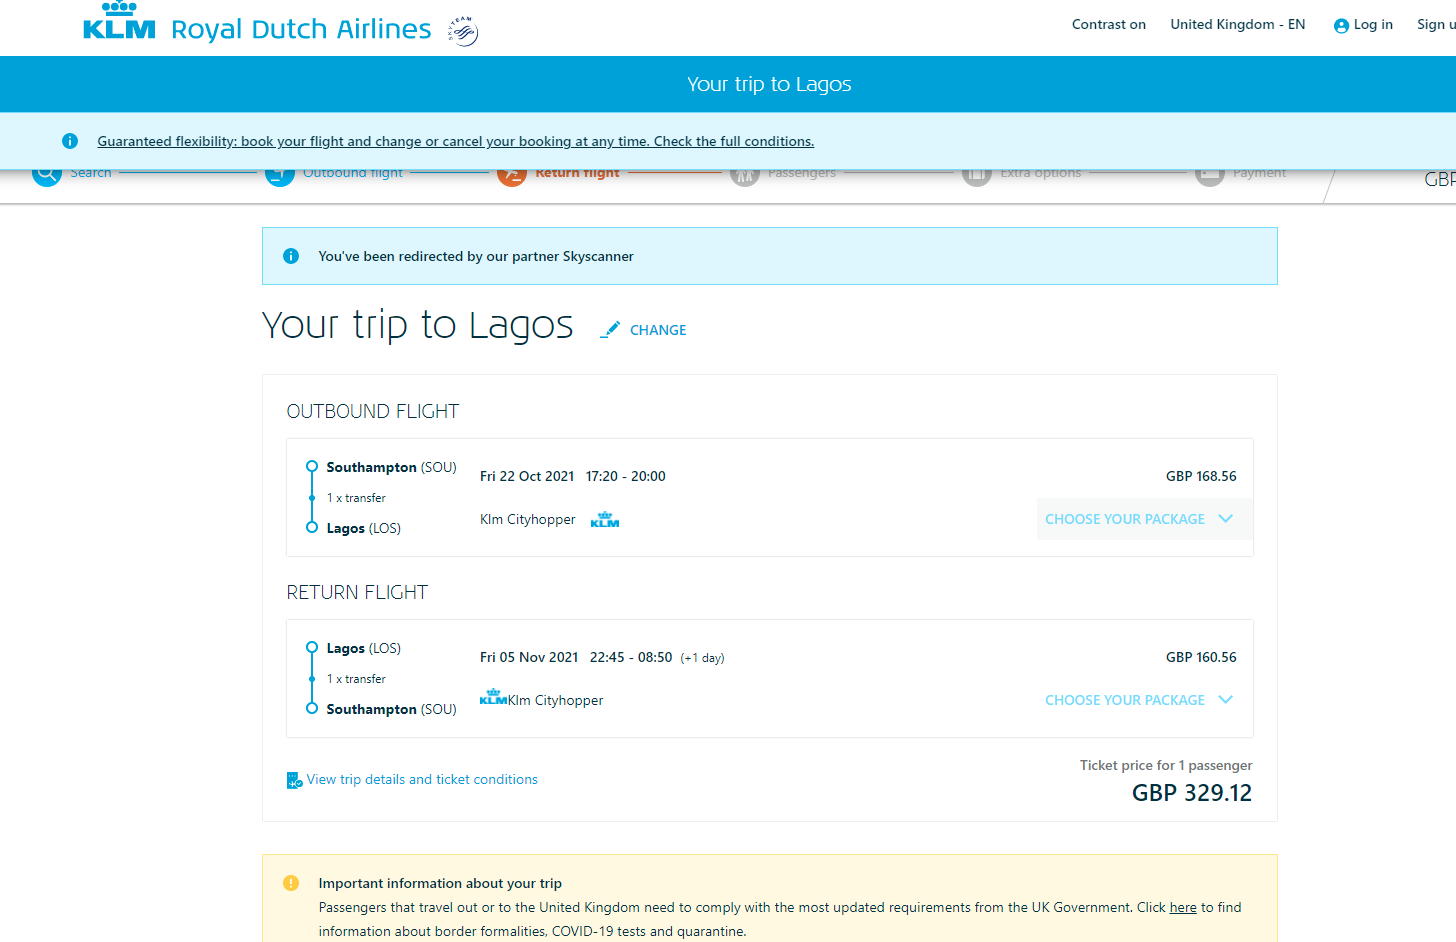Go to Extra options step
Screen dimensions: 1456x942
pyautogui.click(x=1040, y=174)
